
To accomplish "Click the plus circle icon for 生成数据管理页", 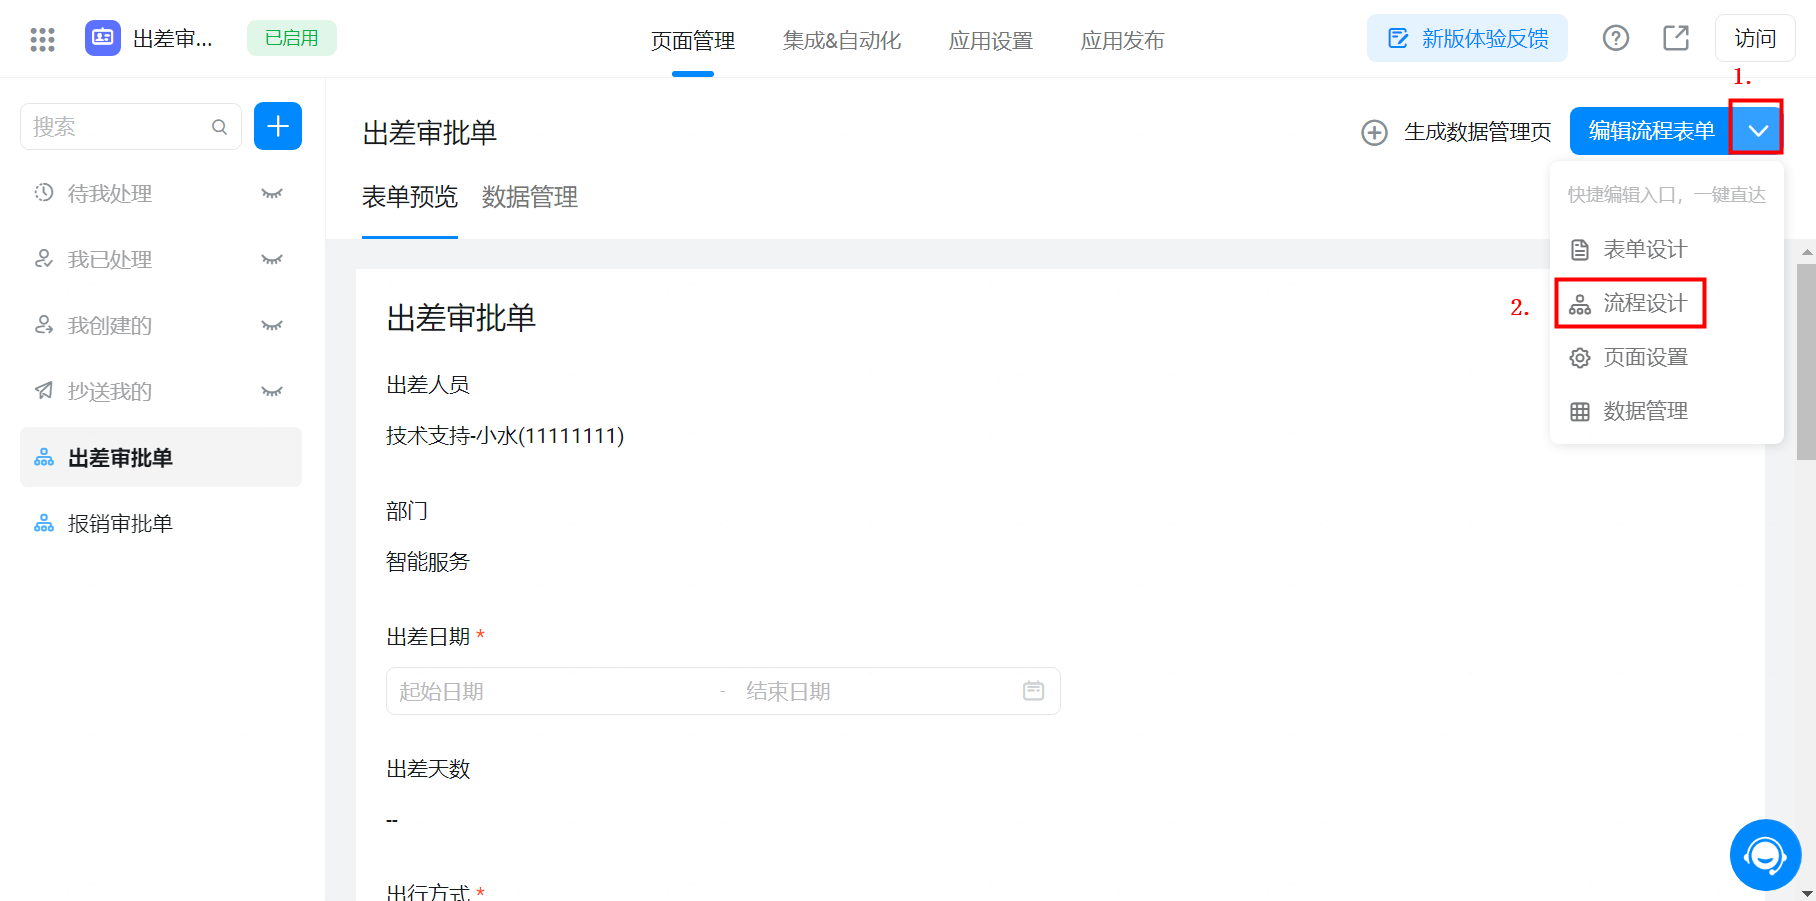I will (1374, 133).
